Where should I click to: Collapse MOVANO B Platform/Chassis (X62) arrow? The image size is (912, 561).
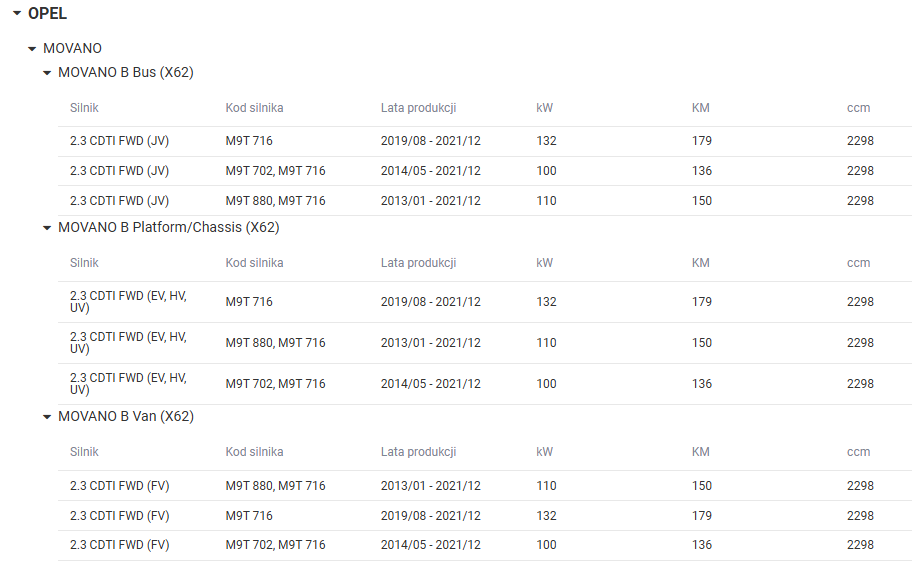47,228
